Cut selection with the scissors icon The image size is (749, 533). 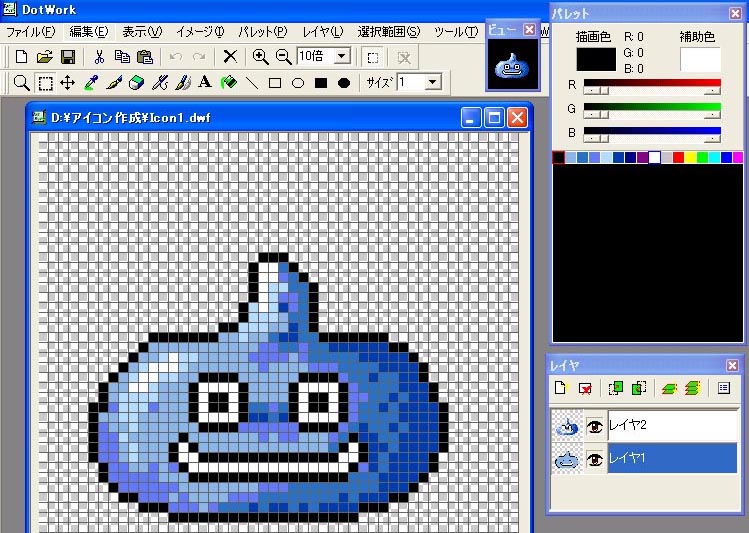point(99,57)
